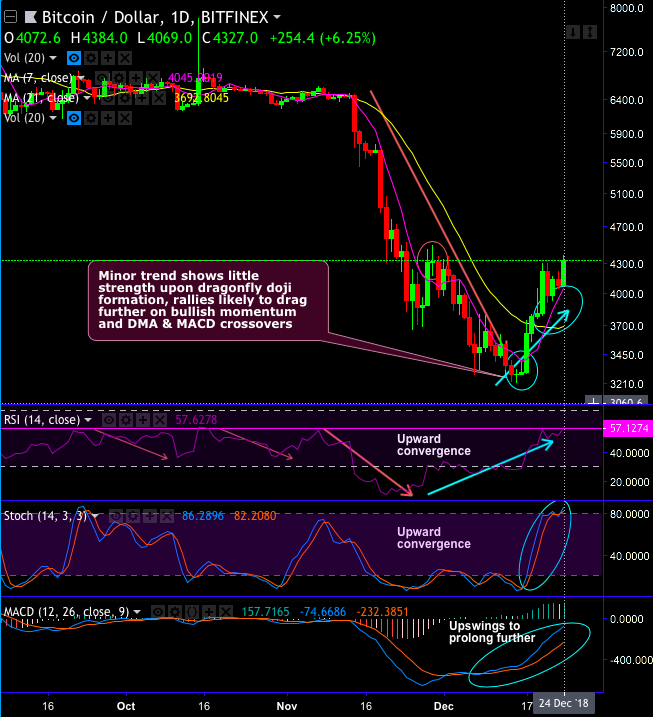The image size is (653, 717).
Task: Click the down-arrow pane button at top right
Action: click(x=573, y=32)
